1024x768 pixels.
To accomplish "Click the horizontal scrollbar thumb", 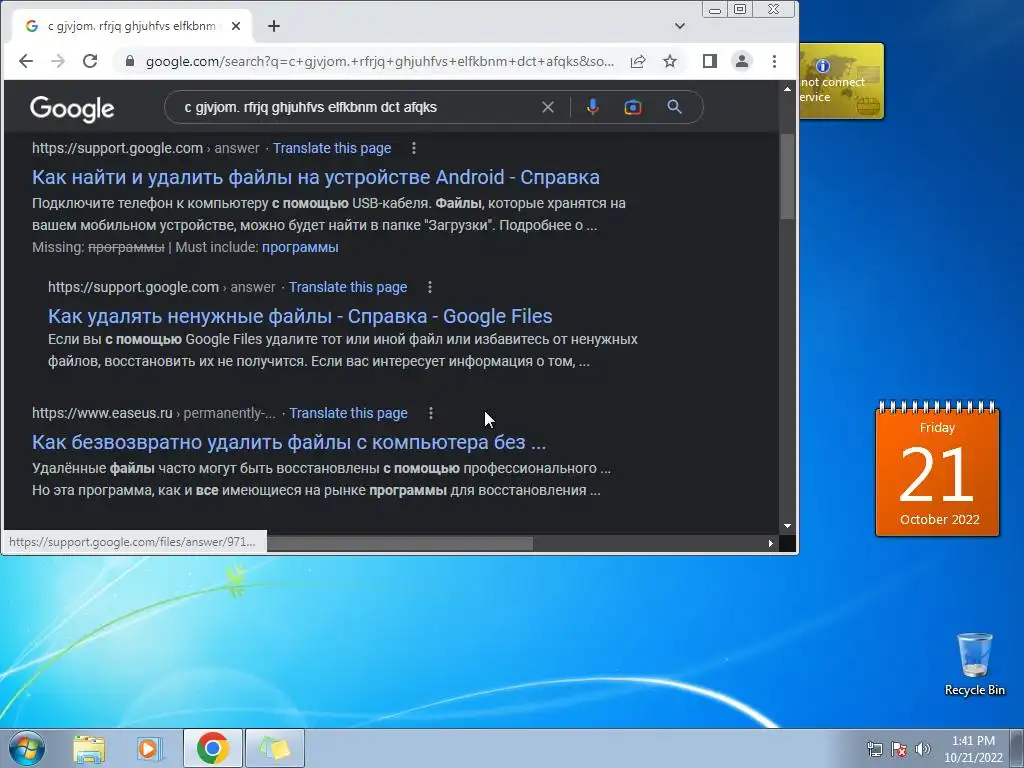I will [x=400, y=543].
